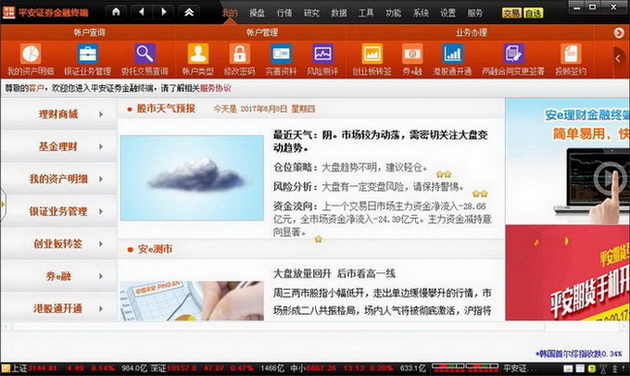Click the 平安证券 logo icon

point(8,12)
